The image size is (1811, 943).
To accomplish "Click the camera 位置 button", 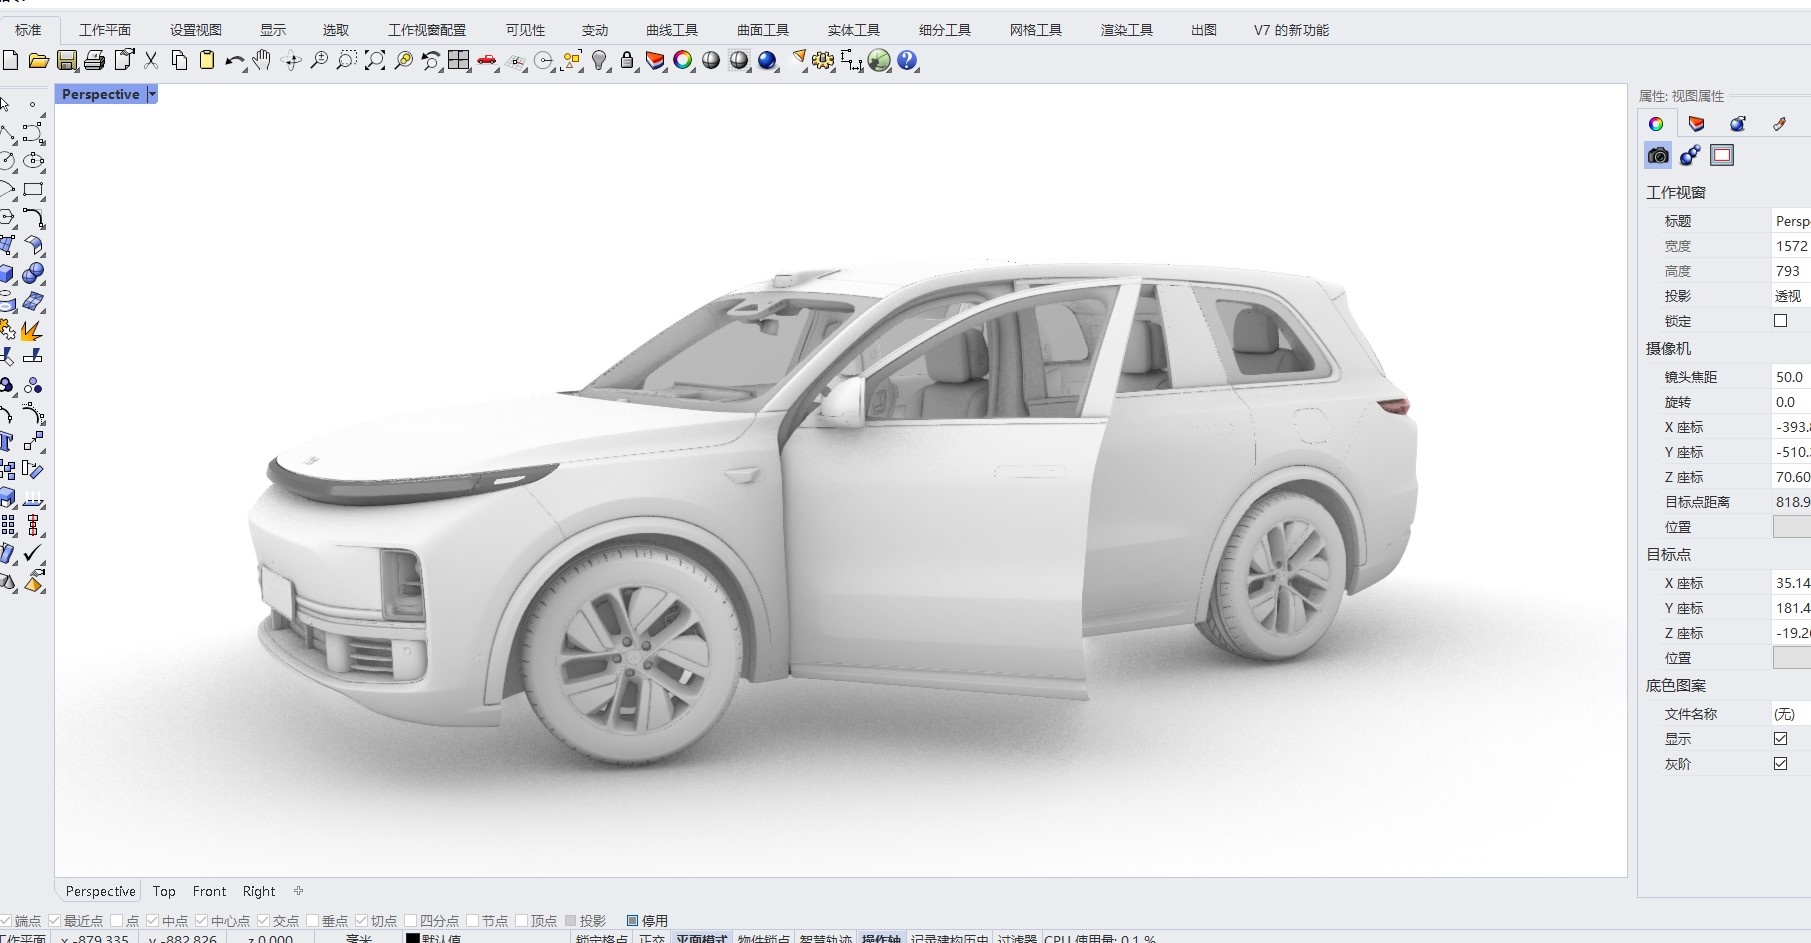I will (1791, 527).
